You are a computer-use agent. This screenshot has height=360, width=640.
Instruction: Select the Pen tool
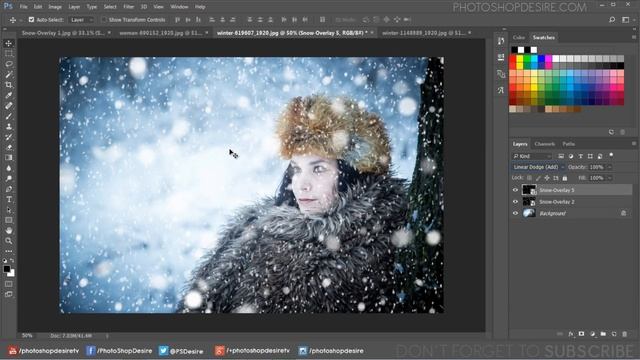coord(9,189)
